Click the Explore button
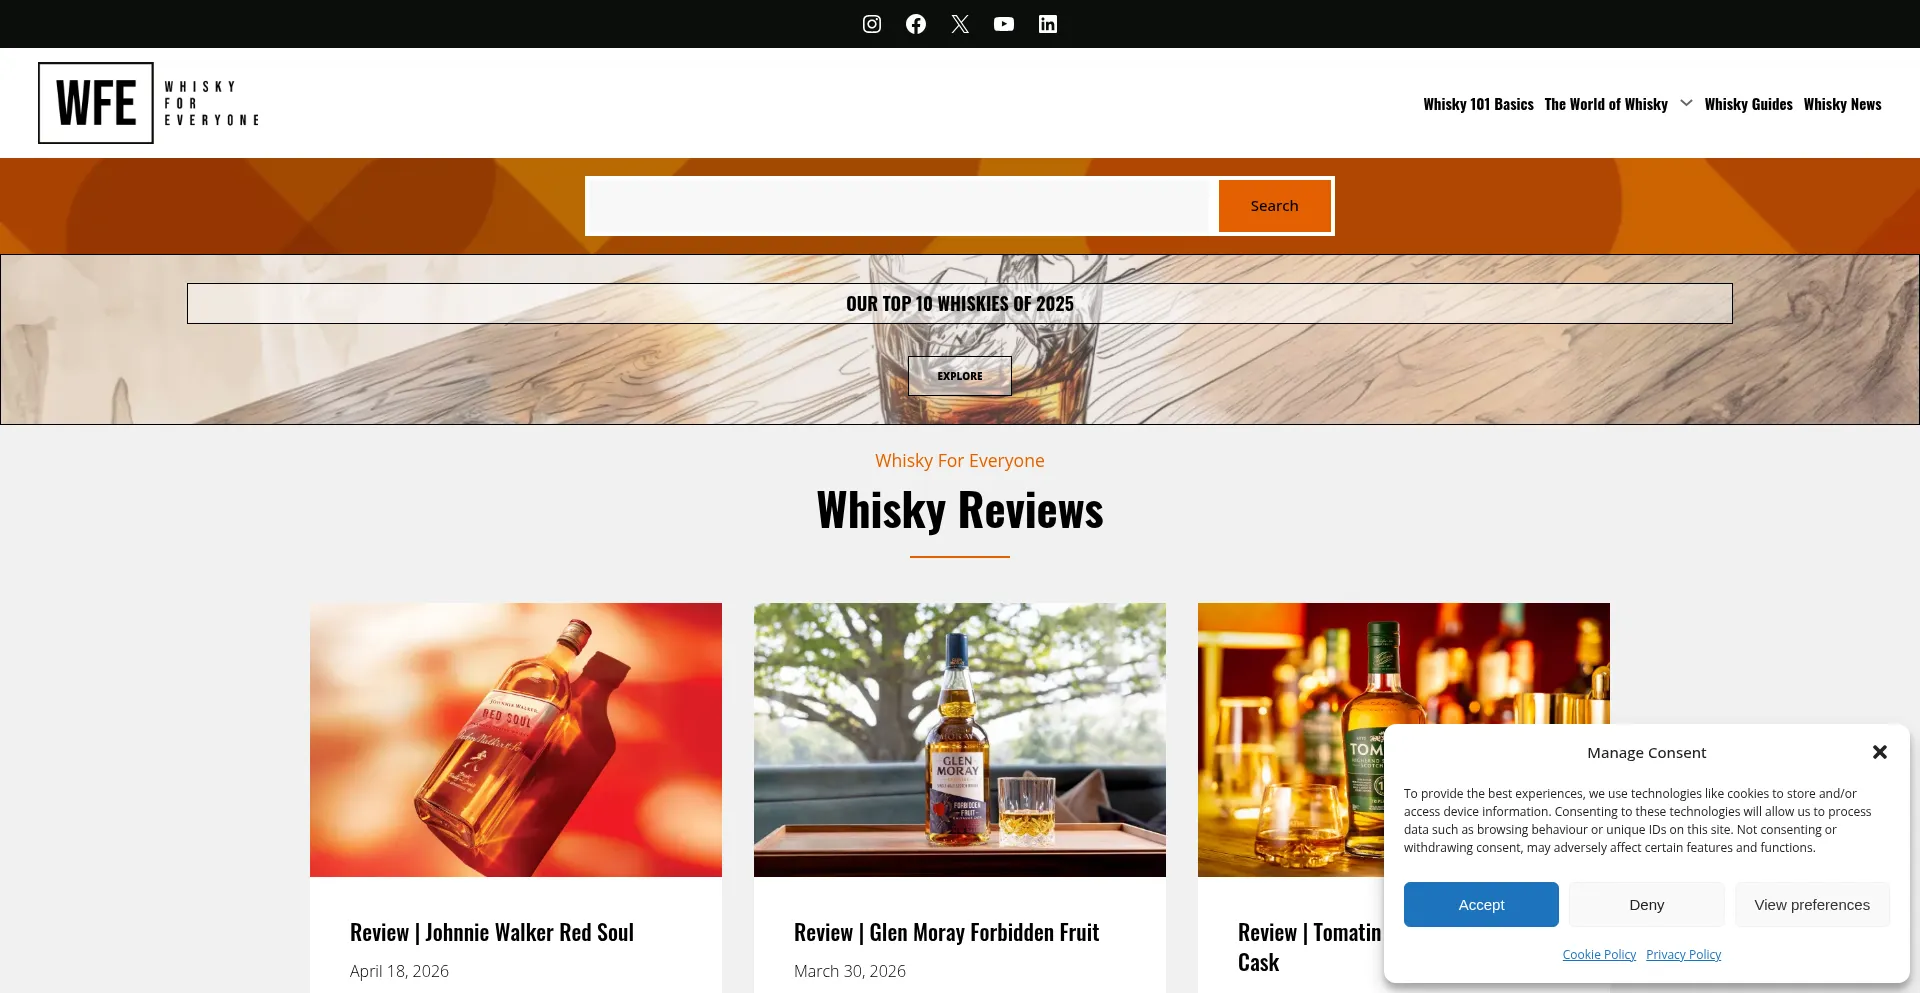This screenshot has height=993, width=1920. point(960,376)
